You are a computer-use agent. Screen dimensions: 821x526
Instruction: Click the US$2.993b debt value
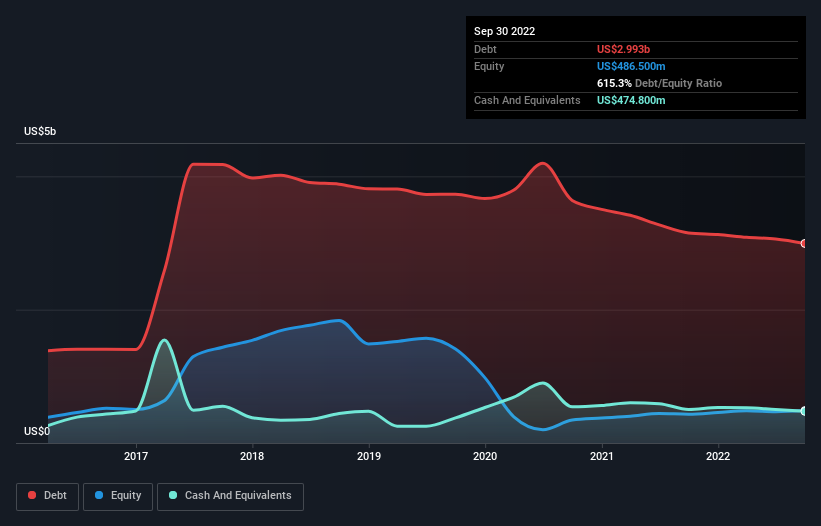(x=623, y=49)
